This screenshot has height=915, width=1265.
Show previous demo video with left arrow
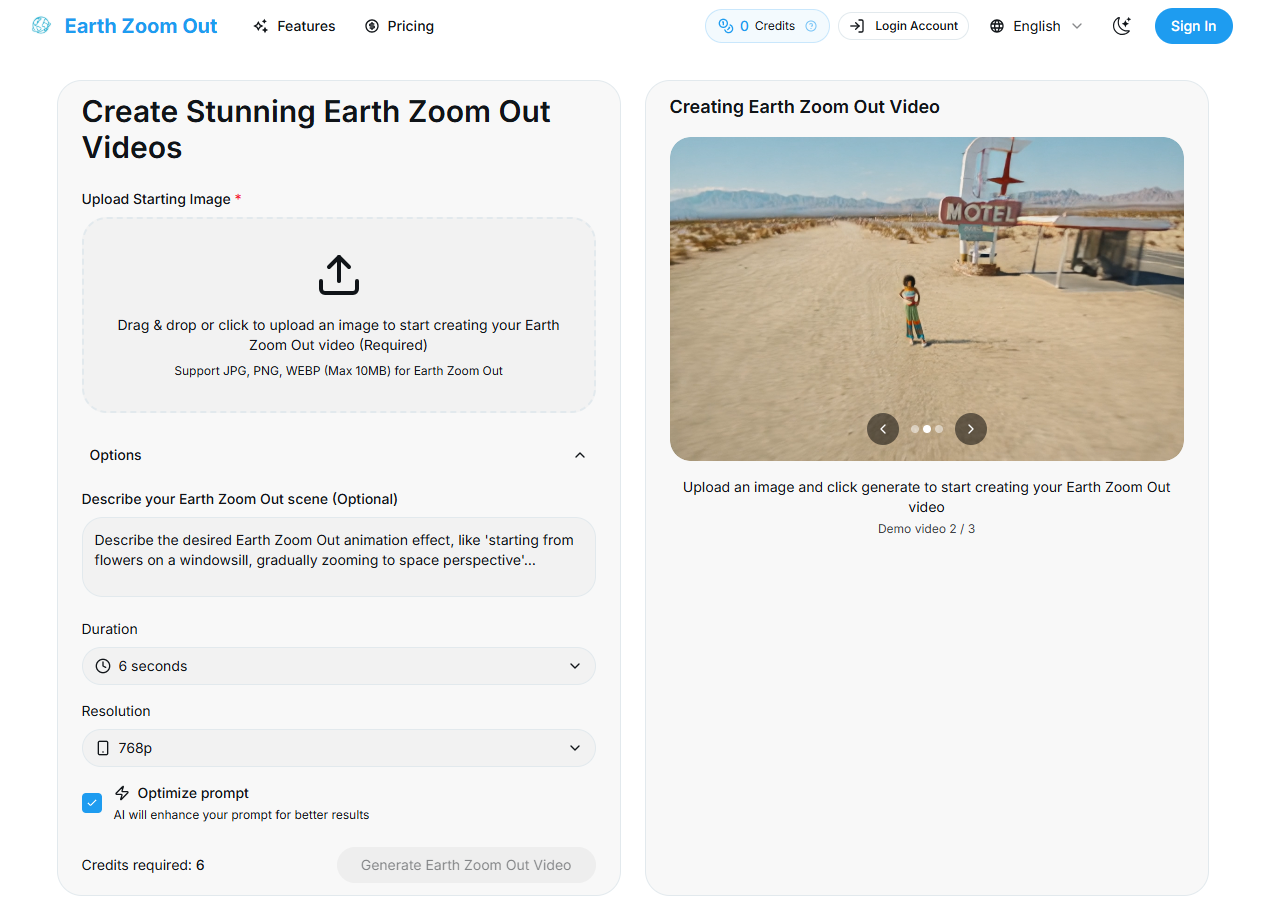(883, 429)
